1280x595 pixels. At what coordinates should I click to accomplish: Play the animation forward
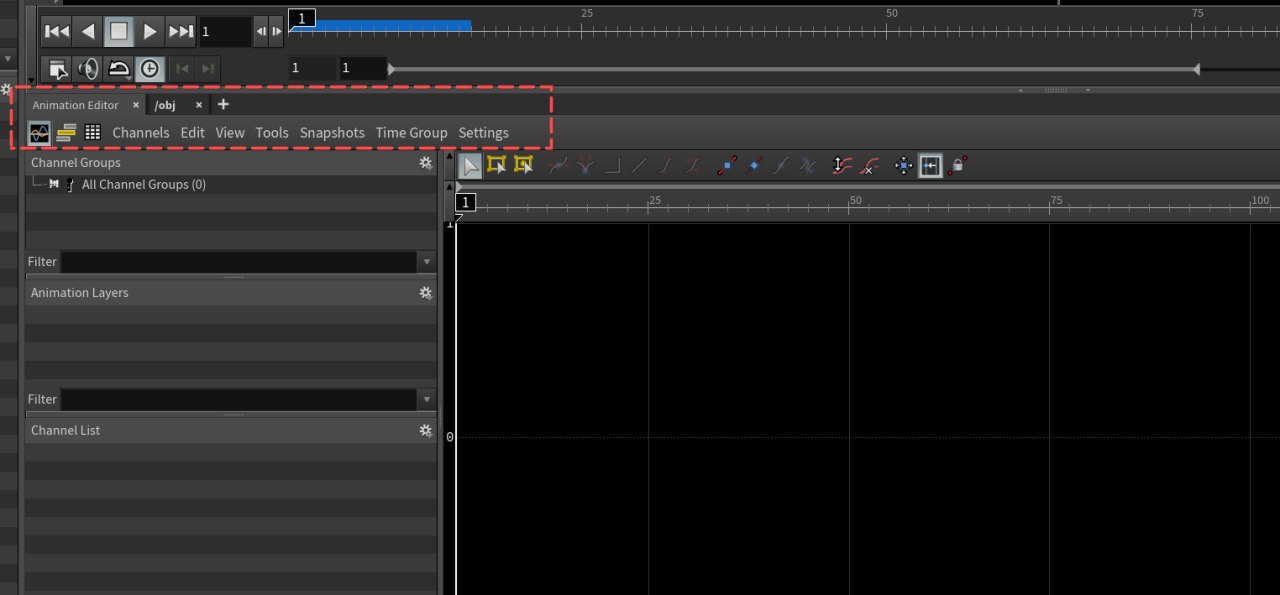point(150,32)
